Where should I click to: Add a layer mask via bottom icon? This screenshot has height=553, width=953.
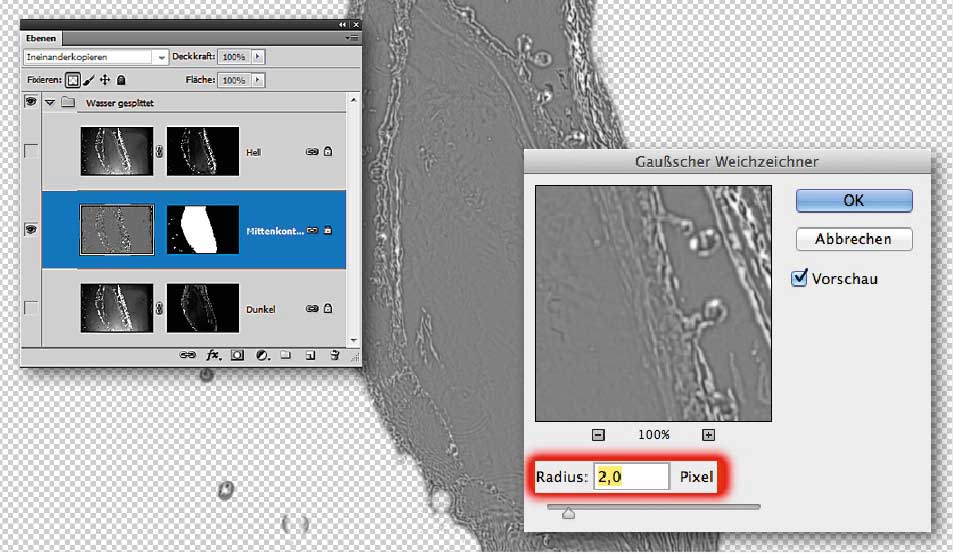tap(237, 355)
